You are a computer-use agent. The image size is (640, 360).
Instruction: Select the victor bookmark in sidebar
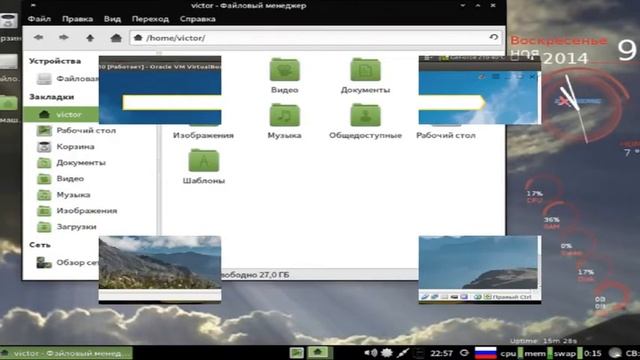61,115
